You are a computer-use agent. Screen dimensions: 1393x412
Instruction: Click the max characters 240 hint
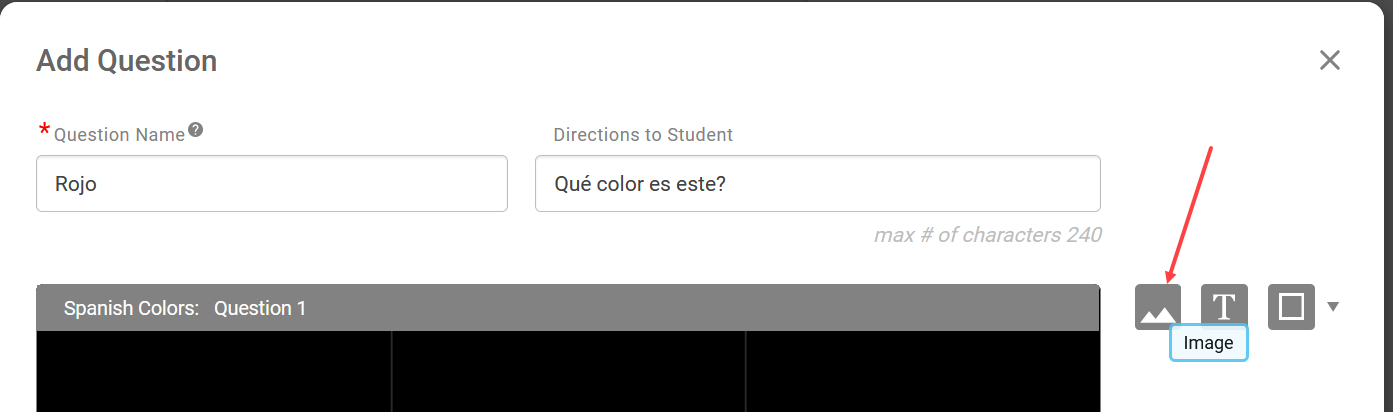click(988, 235)
